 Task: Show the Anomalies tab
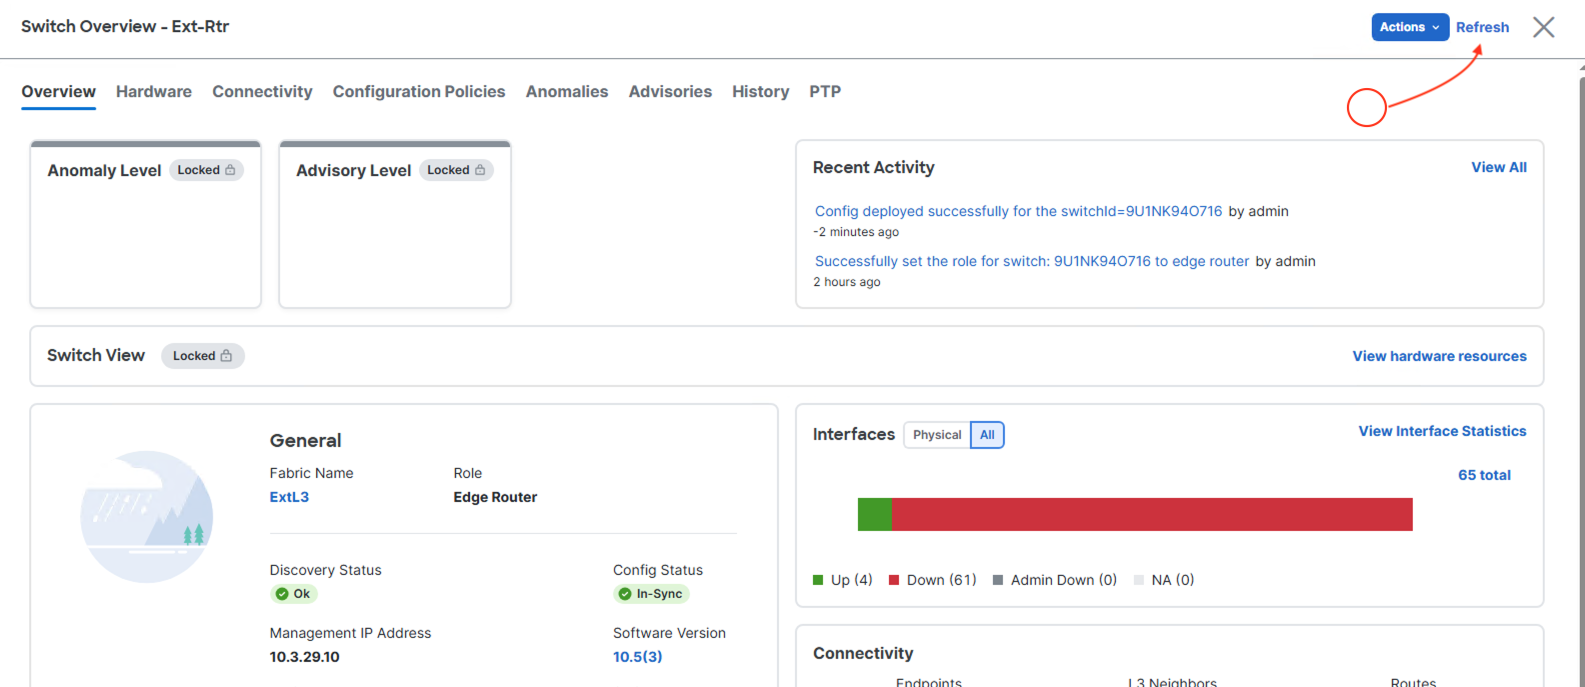pyautogui.click(x=567, y=91)
